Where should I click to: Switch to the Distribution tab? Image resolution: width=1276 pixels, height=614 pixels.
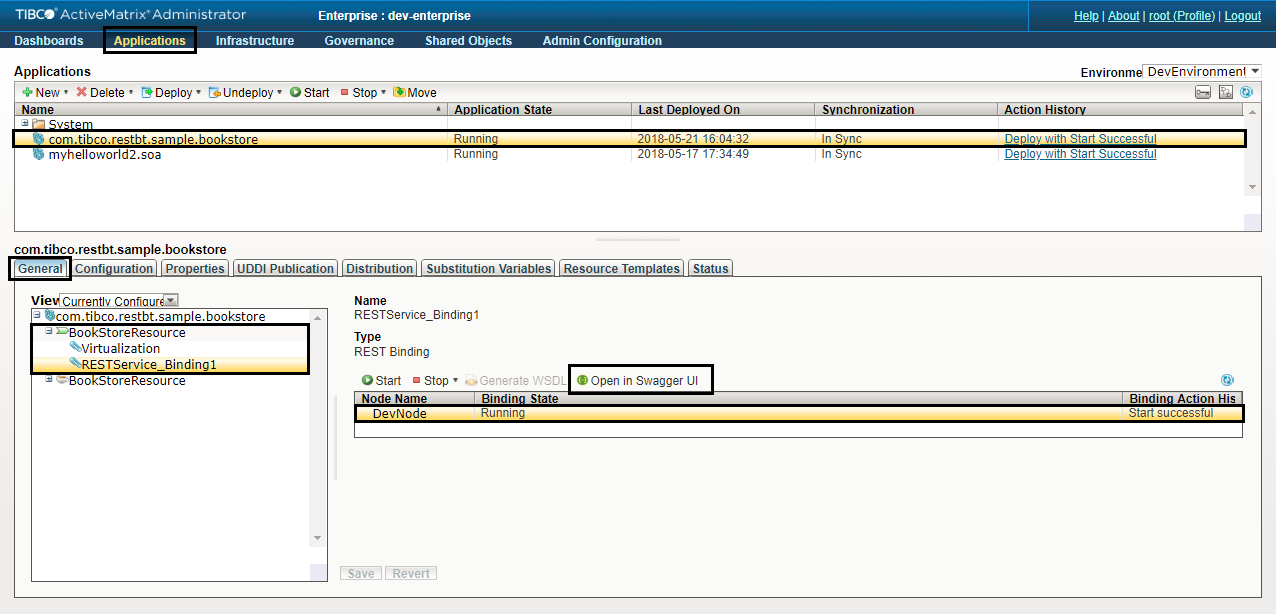[x=379, y=268]
